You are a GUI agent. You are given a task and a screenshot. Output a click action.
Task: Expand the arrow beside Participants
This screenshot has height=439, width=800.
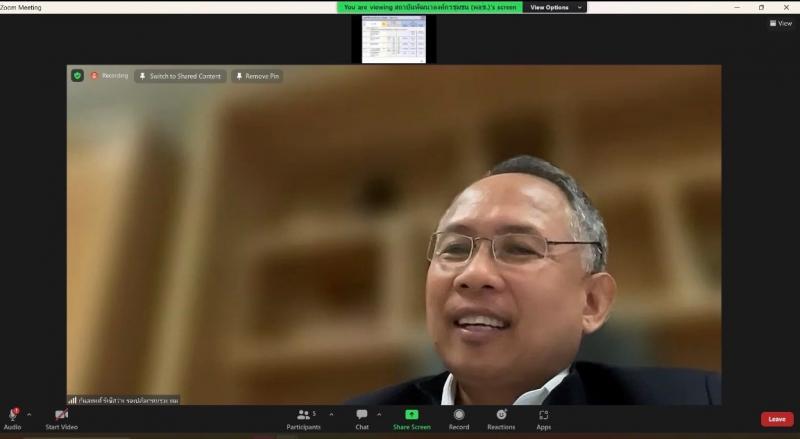(332, 414)
